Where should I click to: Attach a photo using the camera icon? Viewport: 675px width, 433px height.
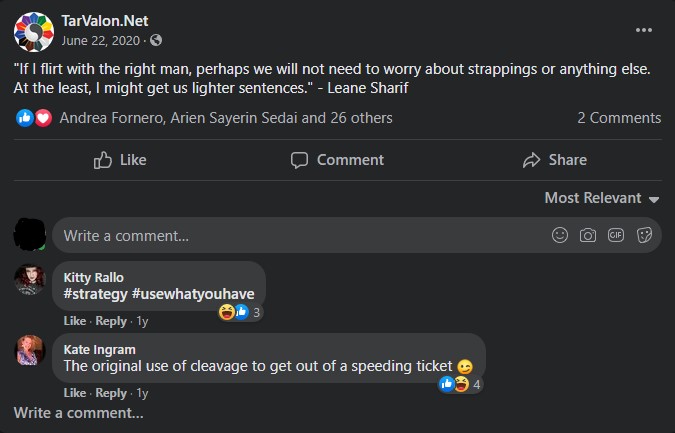click(x=588, y=236)
